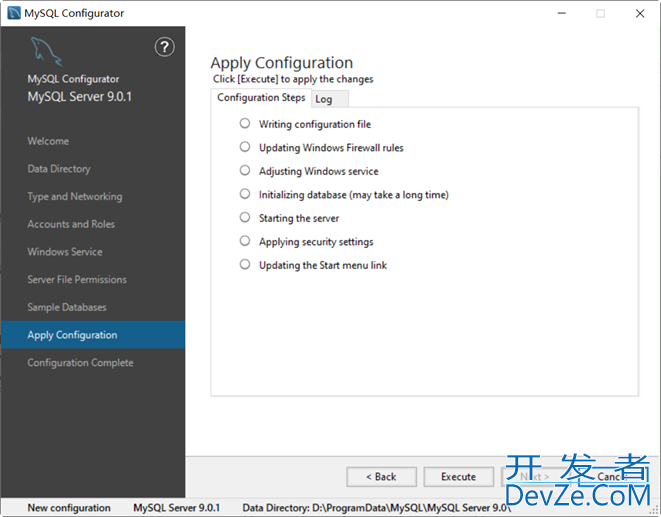The width and height of the screenshot is (661, 517).
Task: Select the Writing configuration file step indicator
Action: [245, 124]
